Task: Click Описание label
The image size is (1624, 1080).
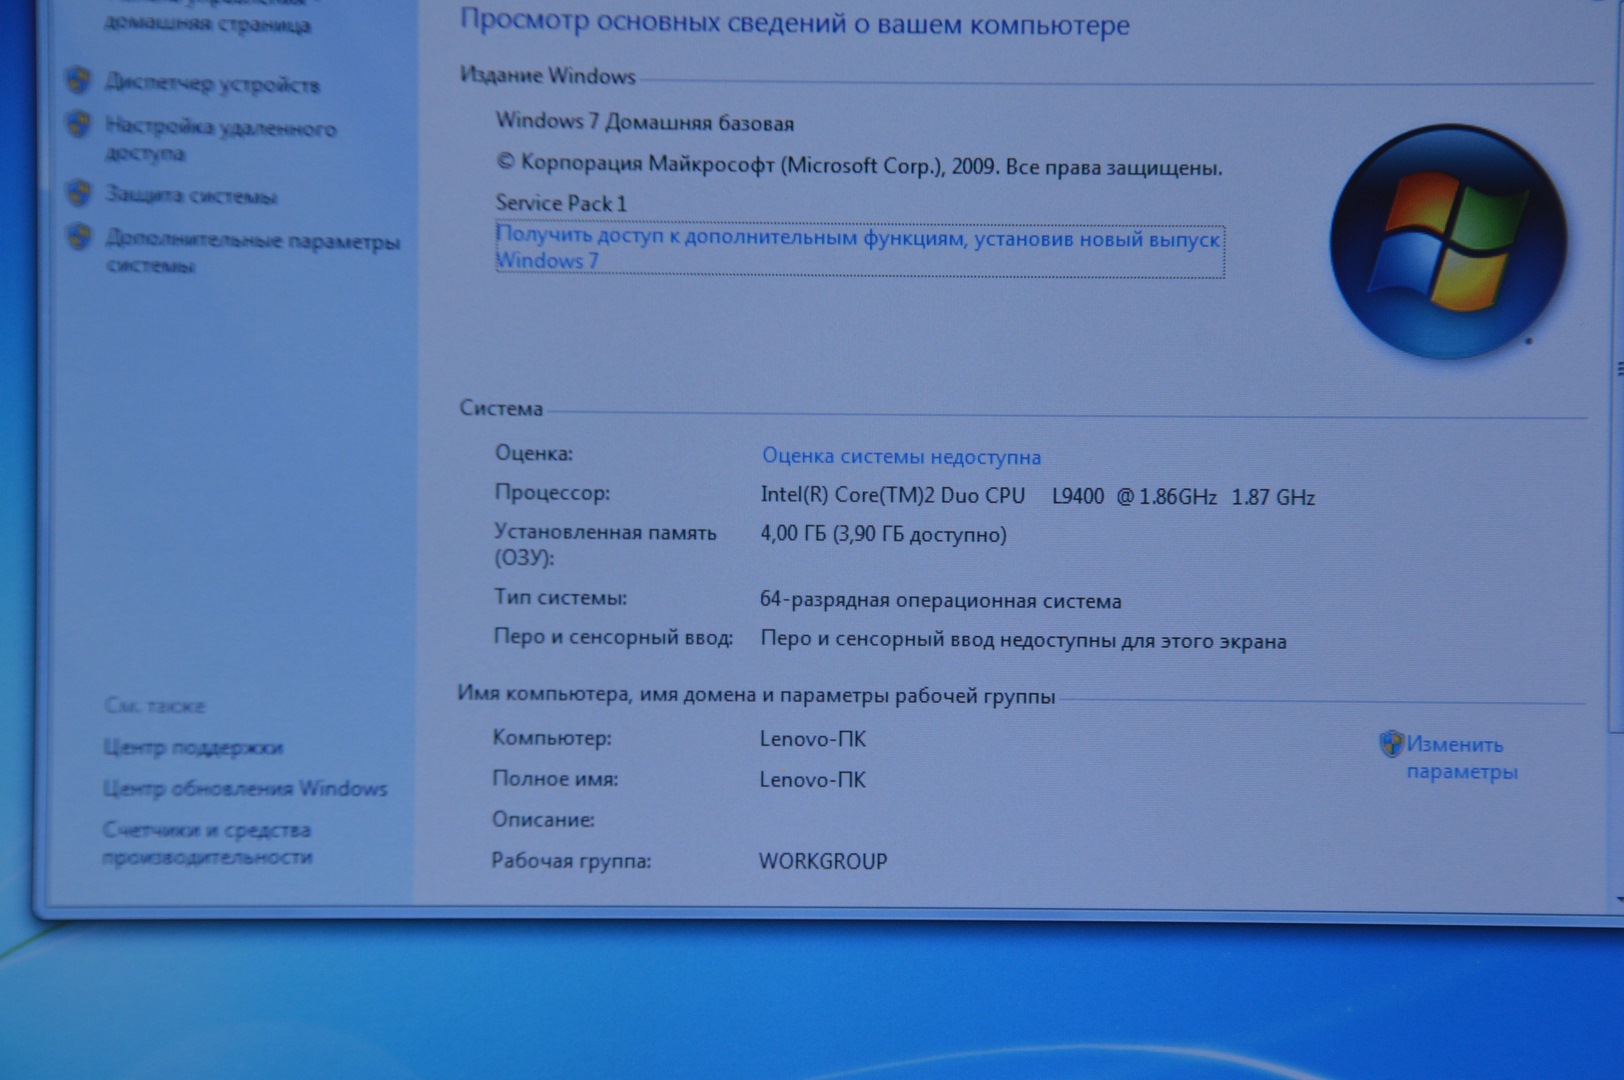Action: (x=543, y=820)
